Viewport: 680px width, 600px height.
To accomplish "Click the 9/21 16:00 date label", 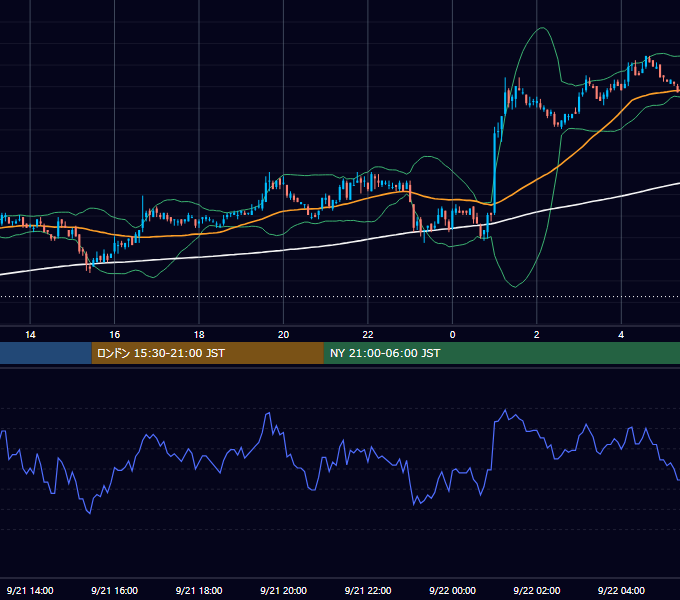I will [114, 590].
